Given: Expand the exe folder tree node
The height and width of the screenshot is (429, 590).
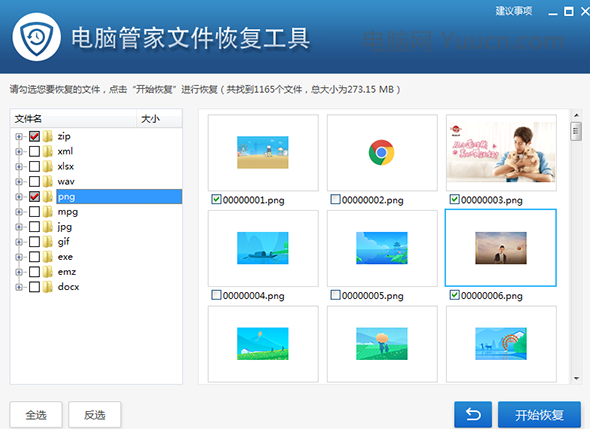Looking at the screenshot, I should [18, 257].
